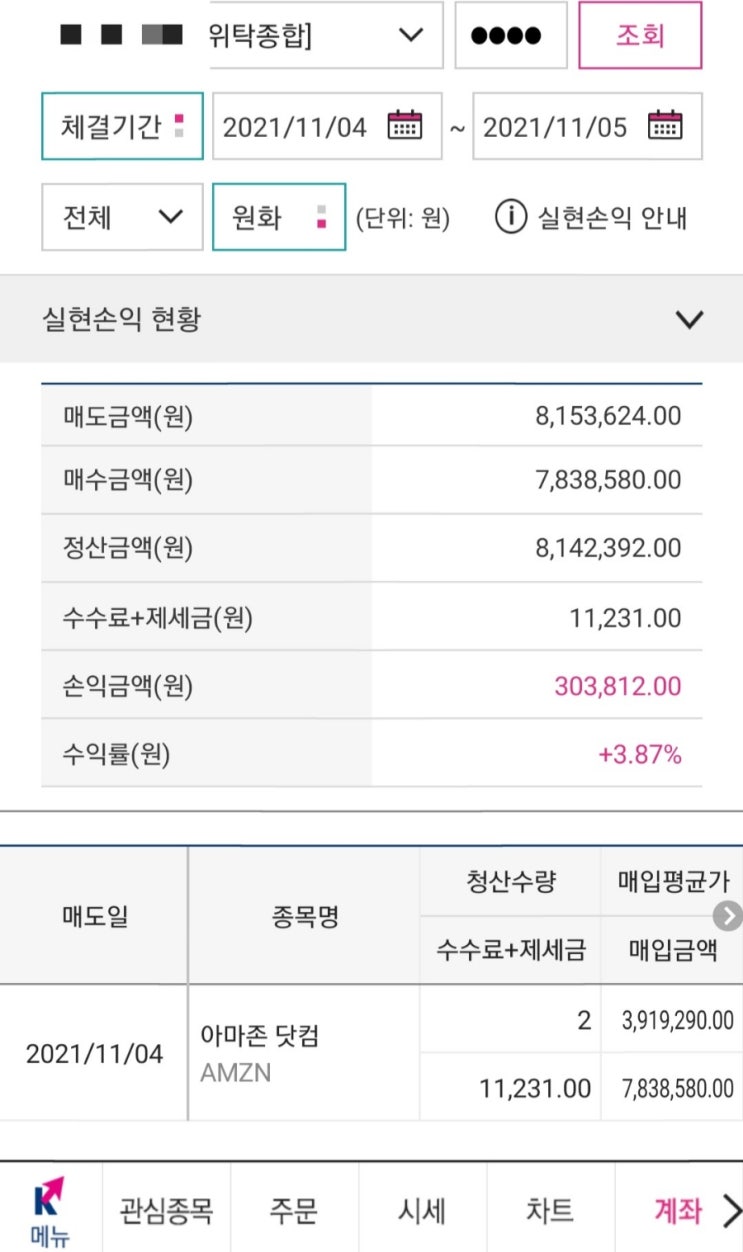The width and height of the screenshot is (743, 1252).
Task: Open the 전체 filter dropdown
Action: (122, 217)
